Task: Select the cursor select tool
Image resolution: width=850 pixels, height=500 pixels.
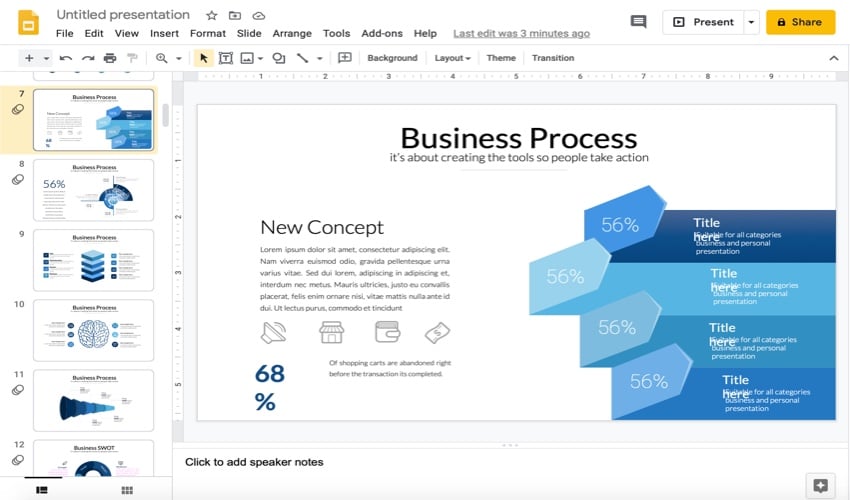Action: (x=204, y=58)
